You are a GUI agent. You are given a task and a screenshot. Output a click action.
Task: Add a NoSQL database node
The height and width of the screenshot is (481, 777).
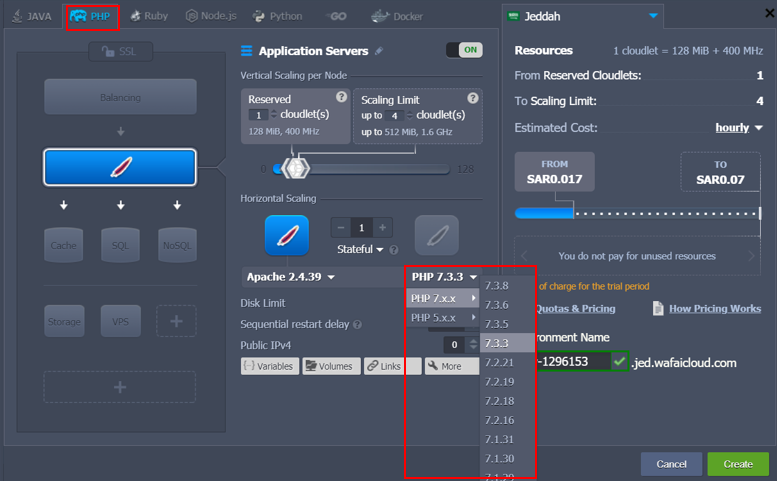[x=177, y=245]
